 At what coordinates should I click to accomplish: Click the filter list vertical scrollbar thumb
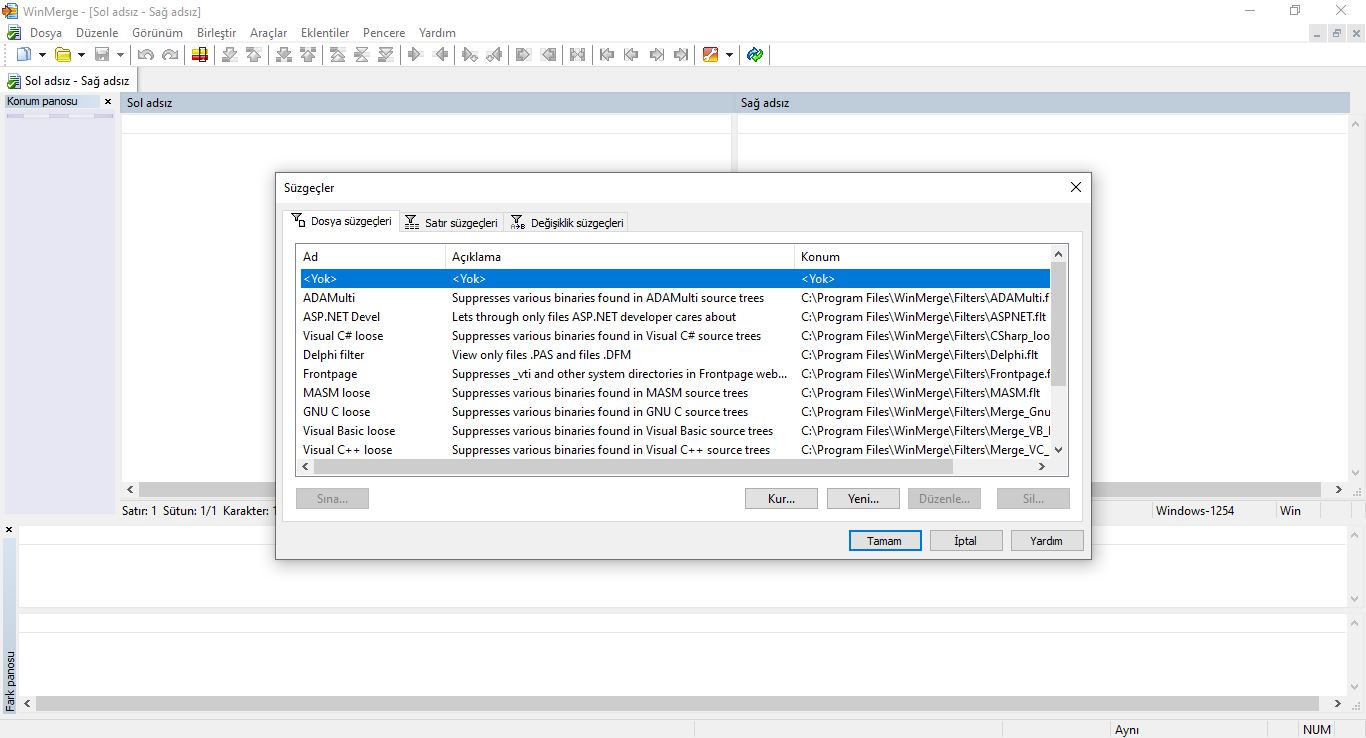[1059, 323]
